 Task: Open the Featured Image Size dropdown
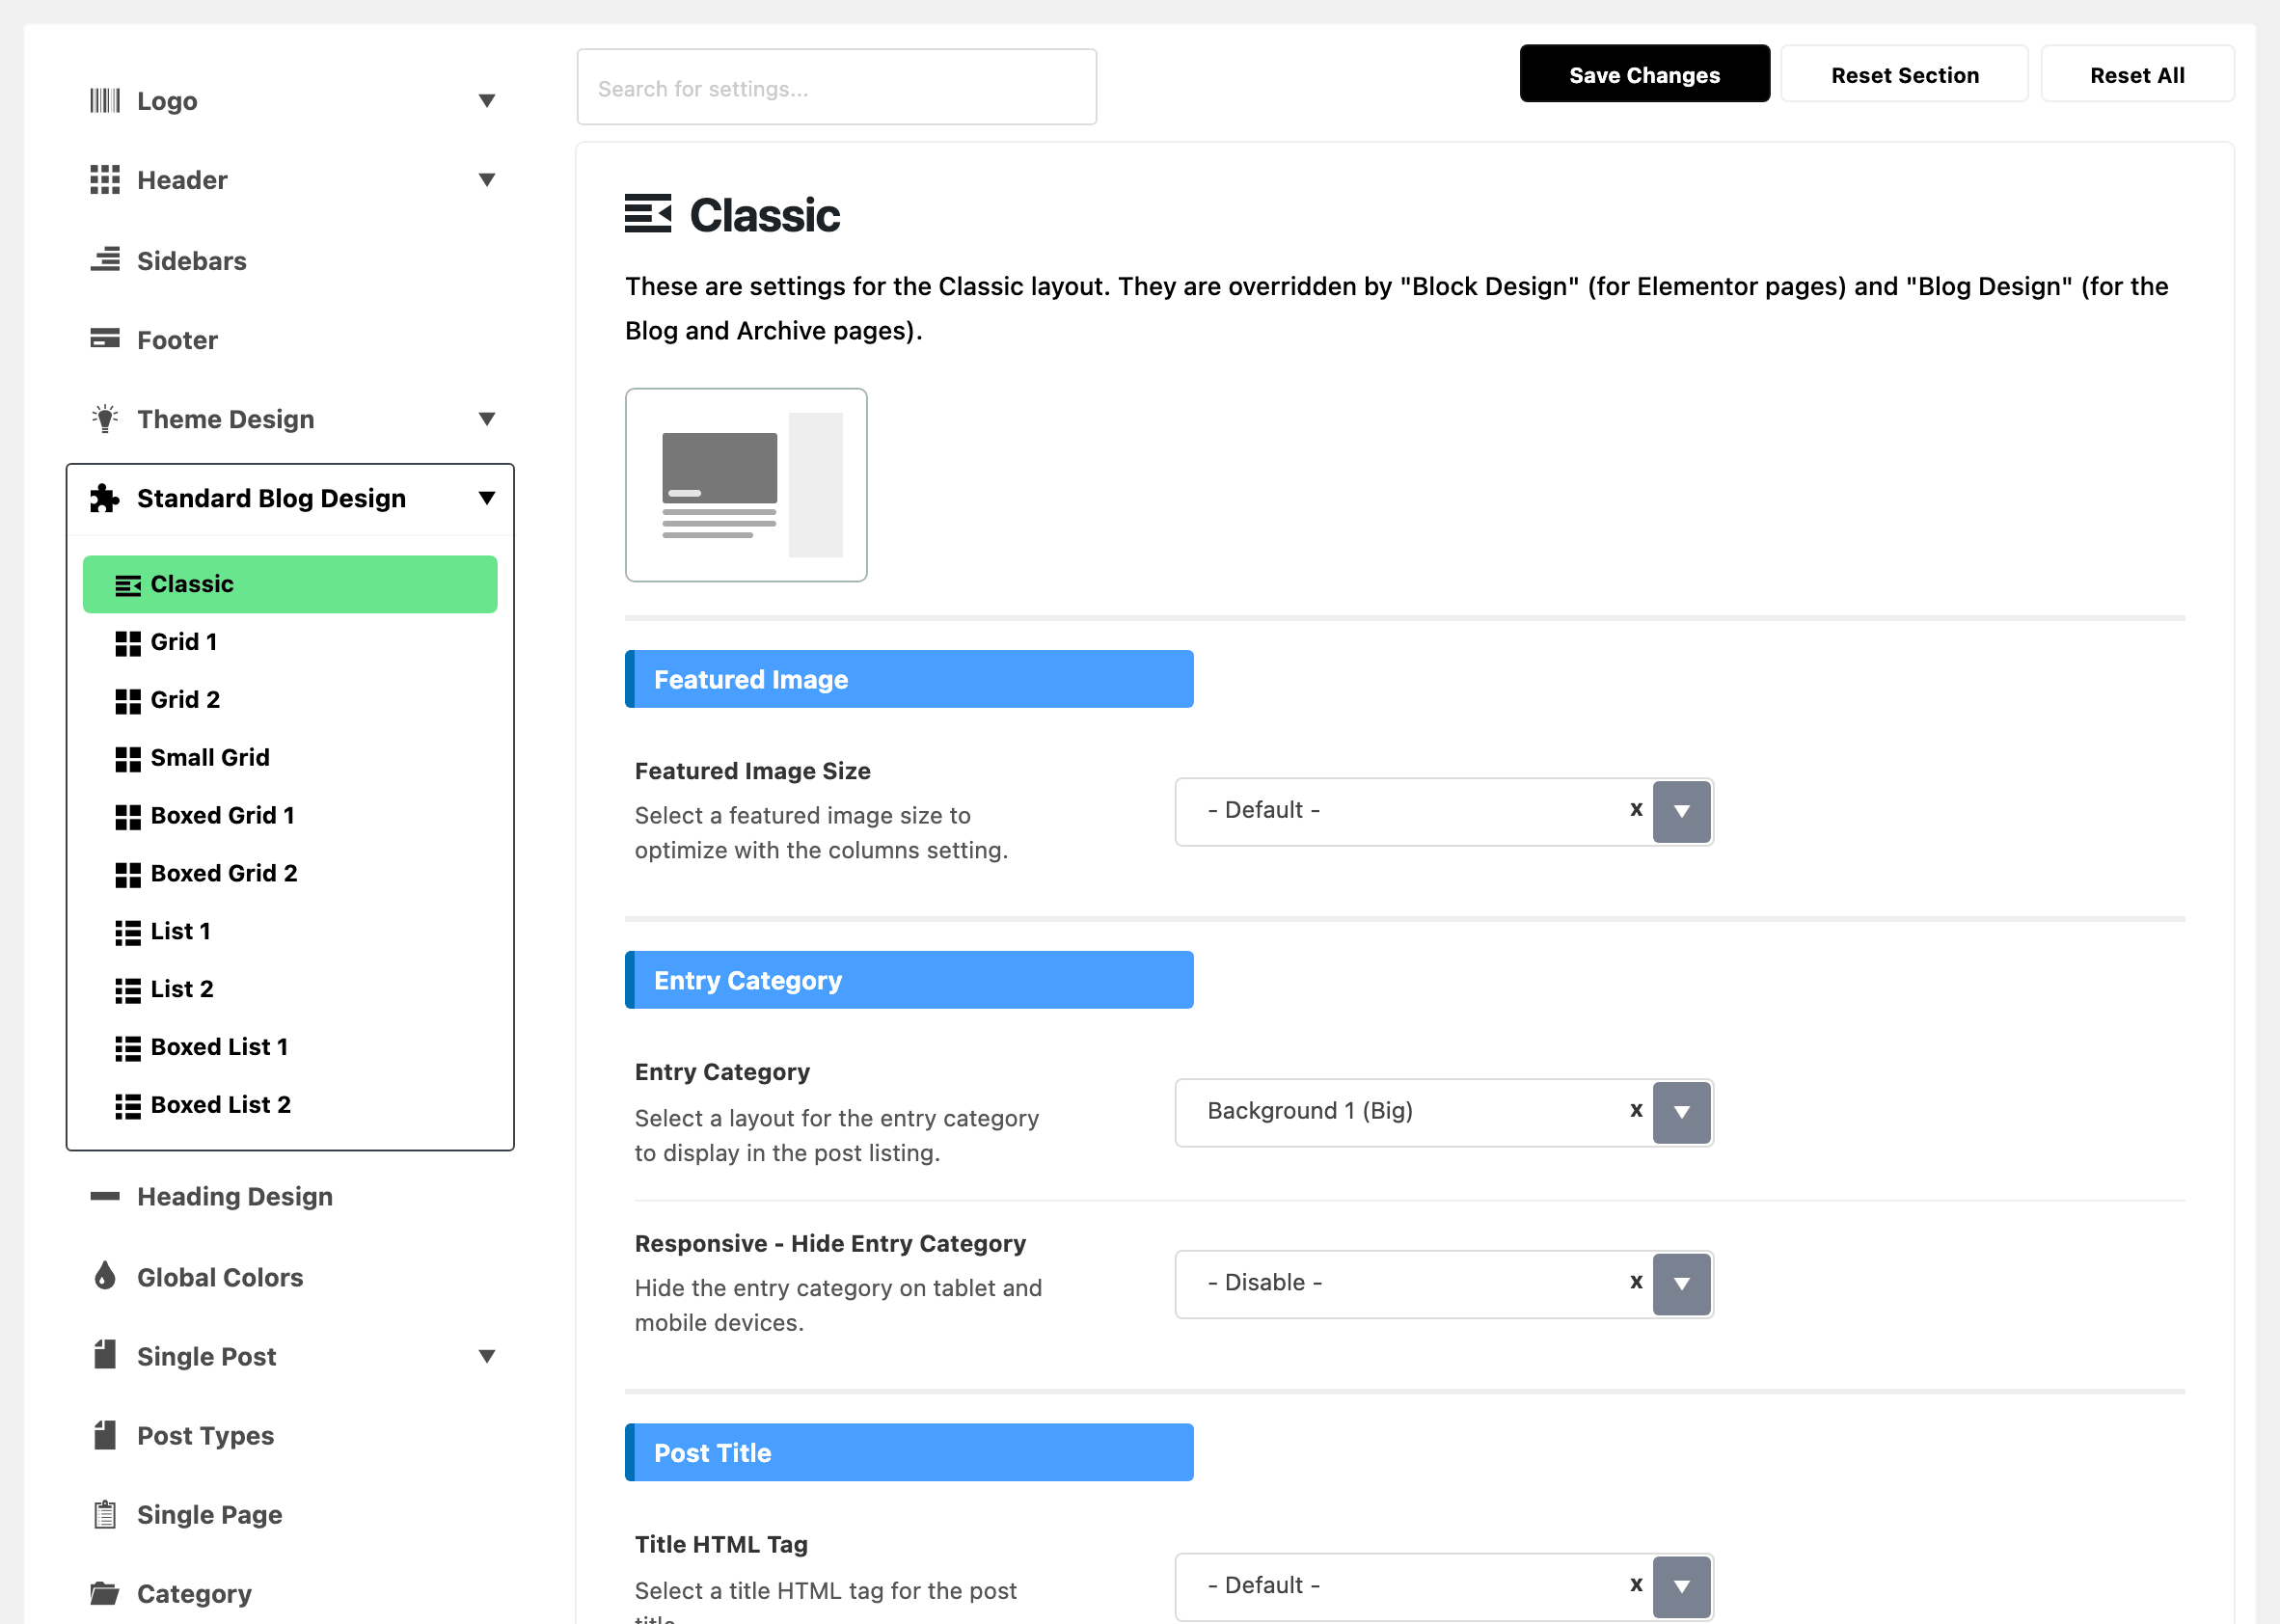pos(1682,812)
